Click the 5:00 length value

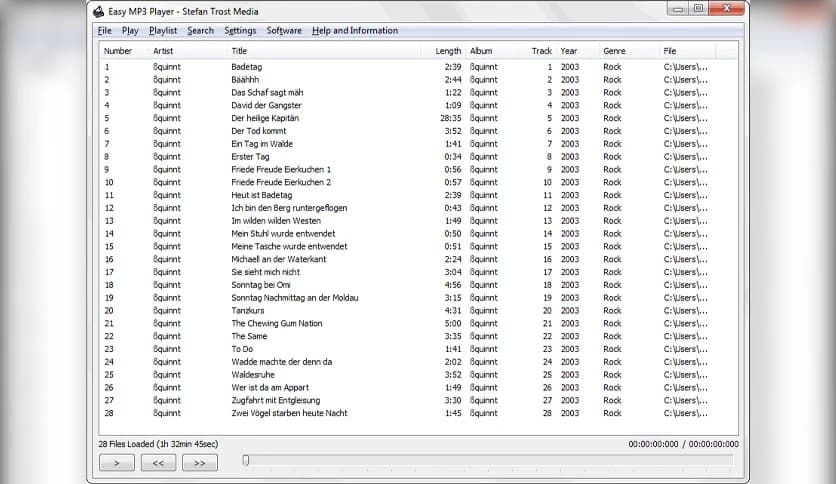tap(453, 323)
